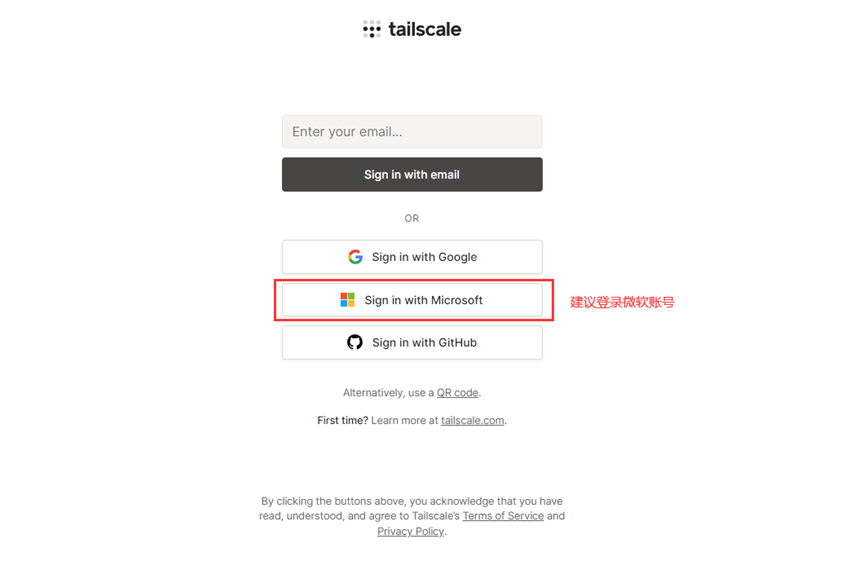Image resolution: width=863 pixels, height=570 pixels.
Task: Open the Privacy Policy link
Action: pos(411,531)
